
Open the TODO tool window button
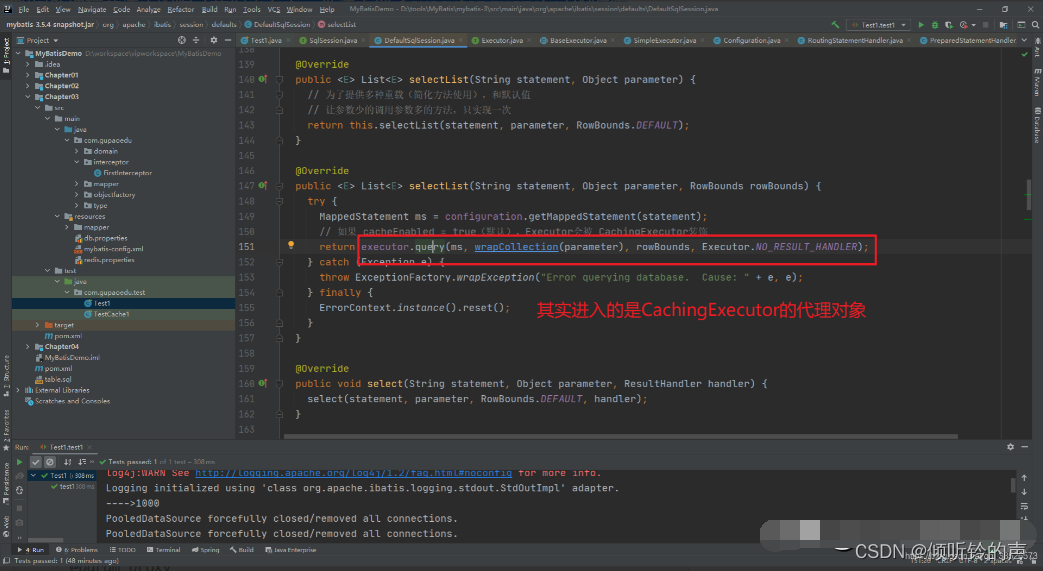pyautogui.click(x=122, y=550)
